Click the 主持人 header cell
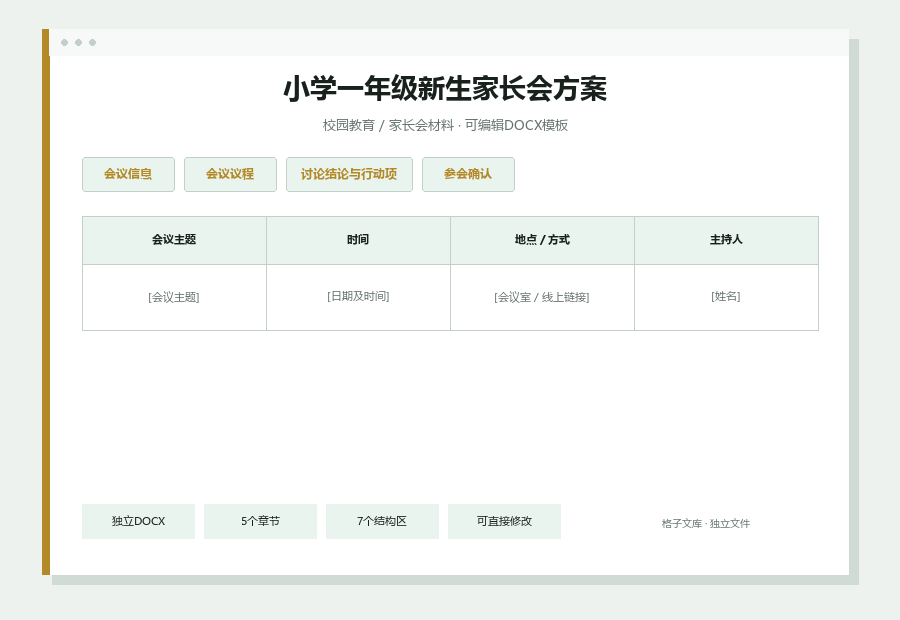The width and height of the screenshot is (900, 620). coord(726,240)
